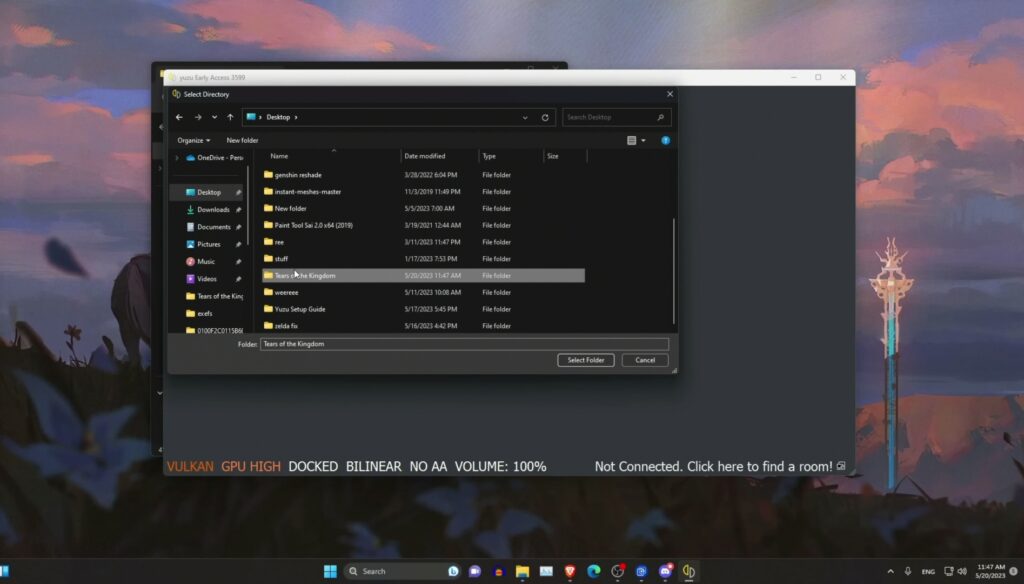Open Music in navigation pane

[206, 261]
